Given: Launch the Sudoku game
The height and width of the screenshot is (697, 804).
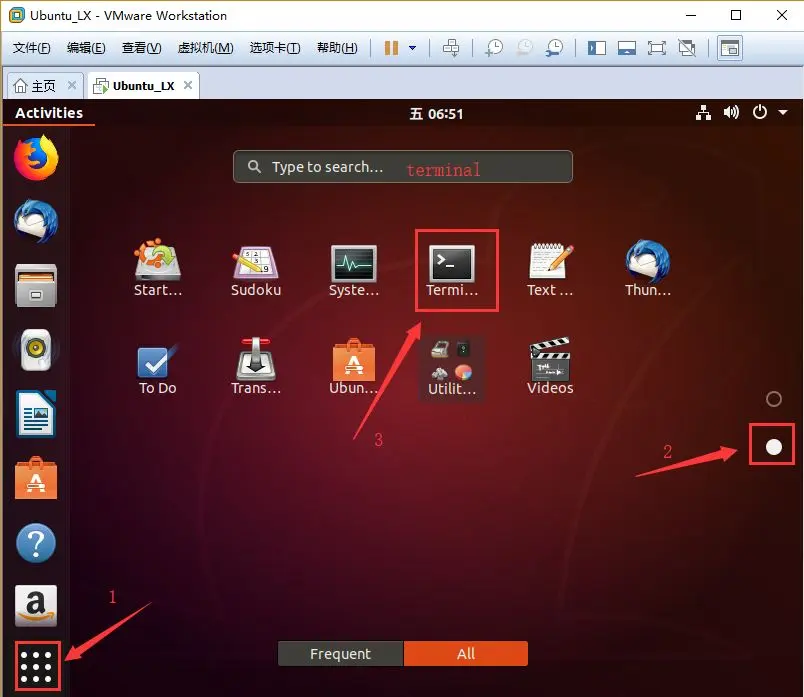Looking at the screenshot, I should tap(255, 272).
